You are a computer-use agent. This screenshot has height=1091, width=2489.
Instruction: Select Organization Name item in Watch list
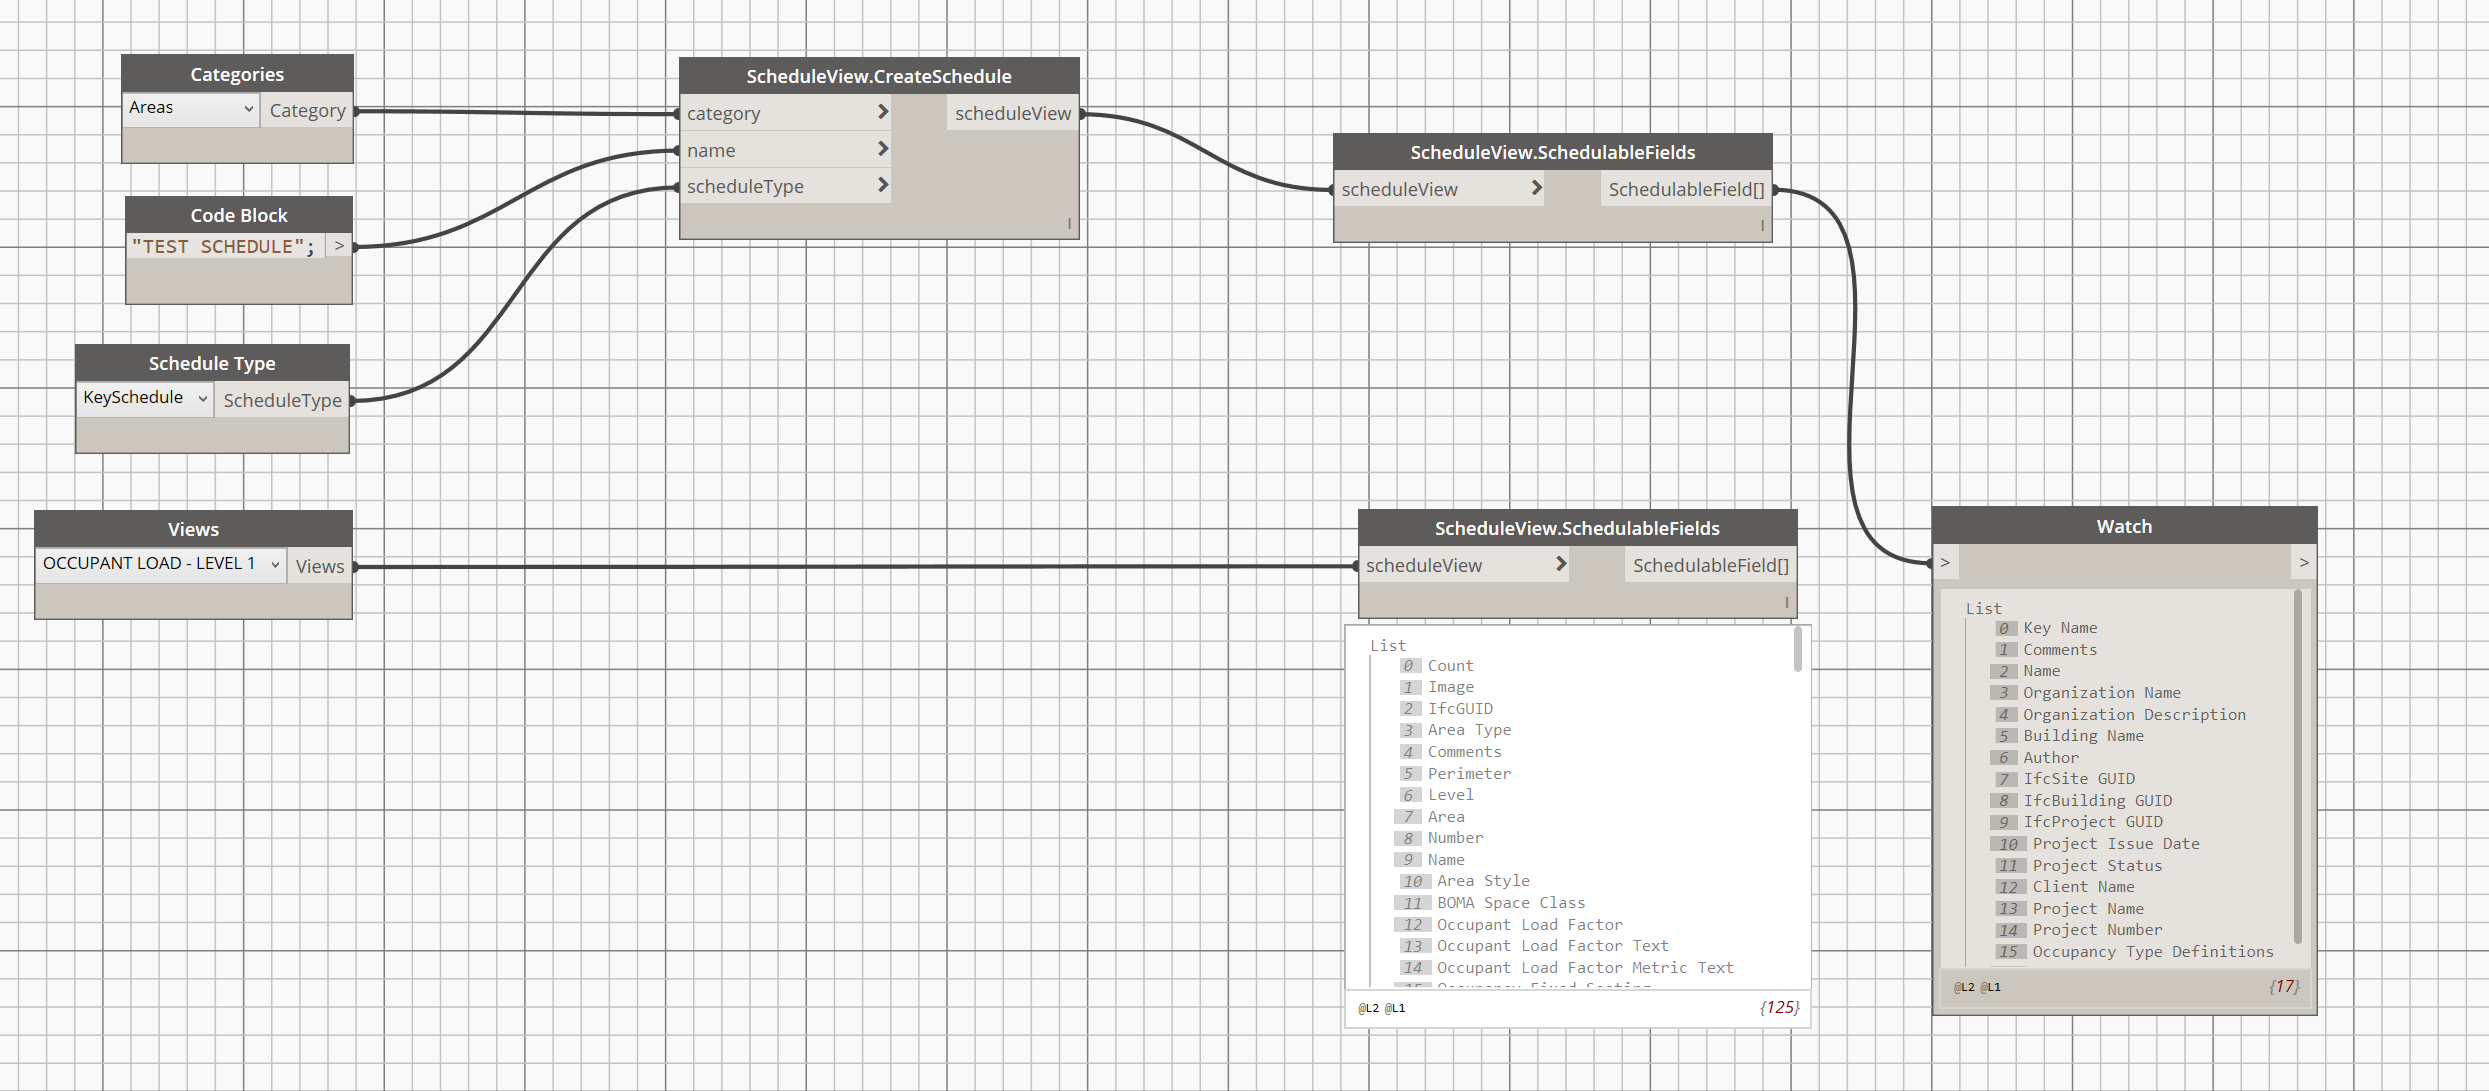tap(2101, 692)
